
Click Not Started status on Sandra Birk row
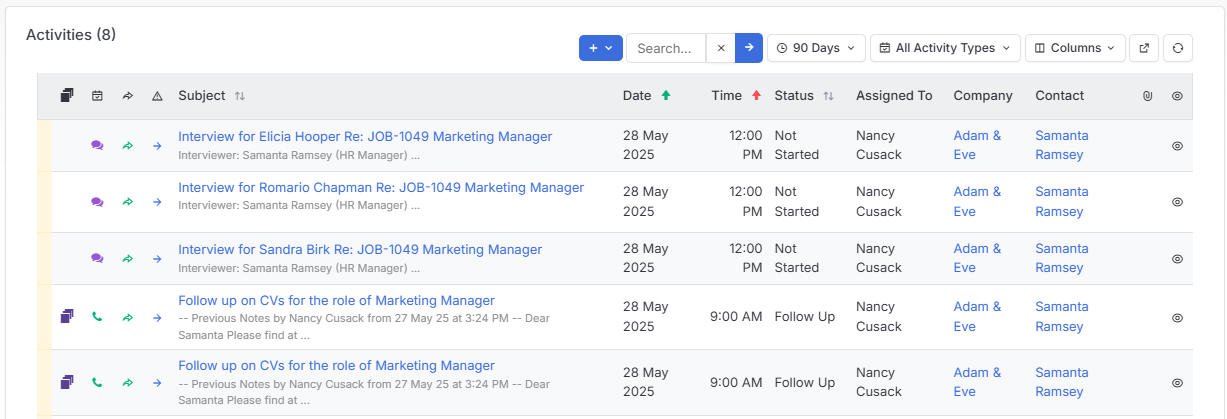797,258
